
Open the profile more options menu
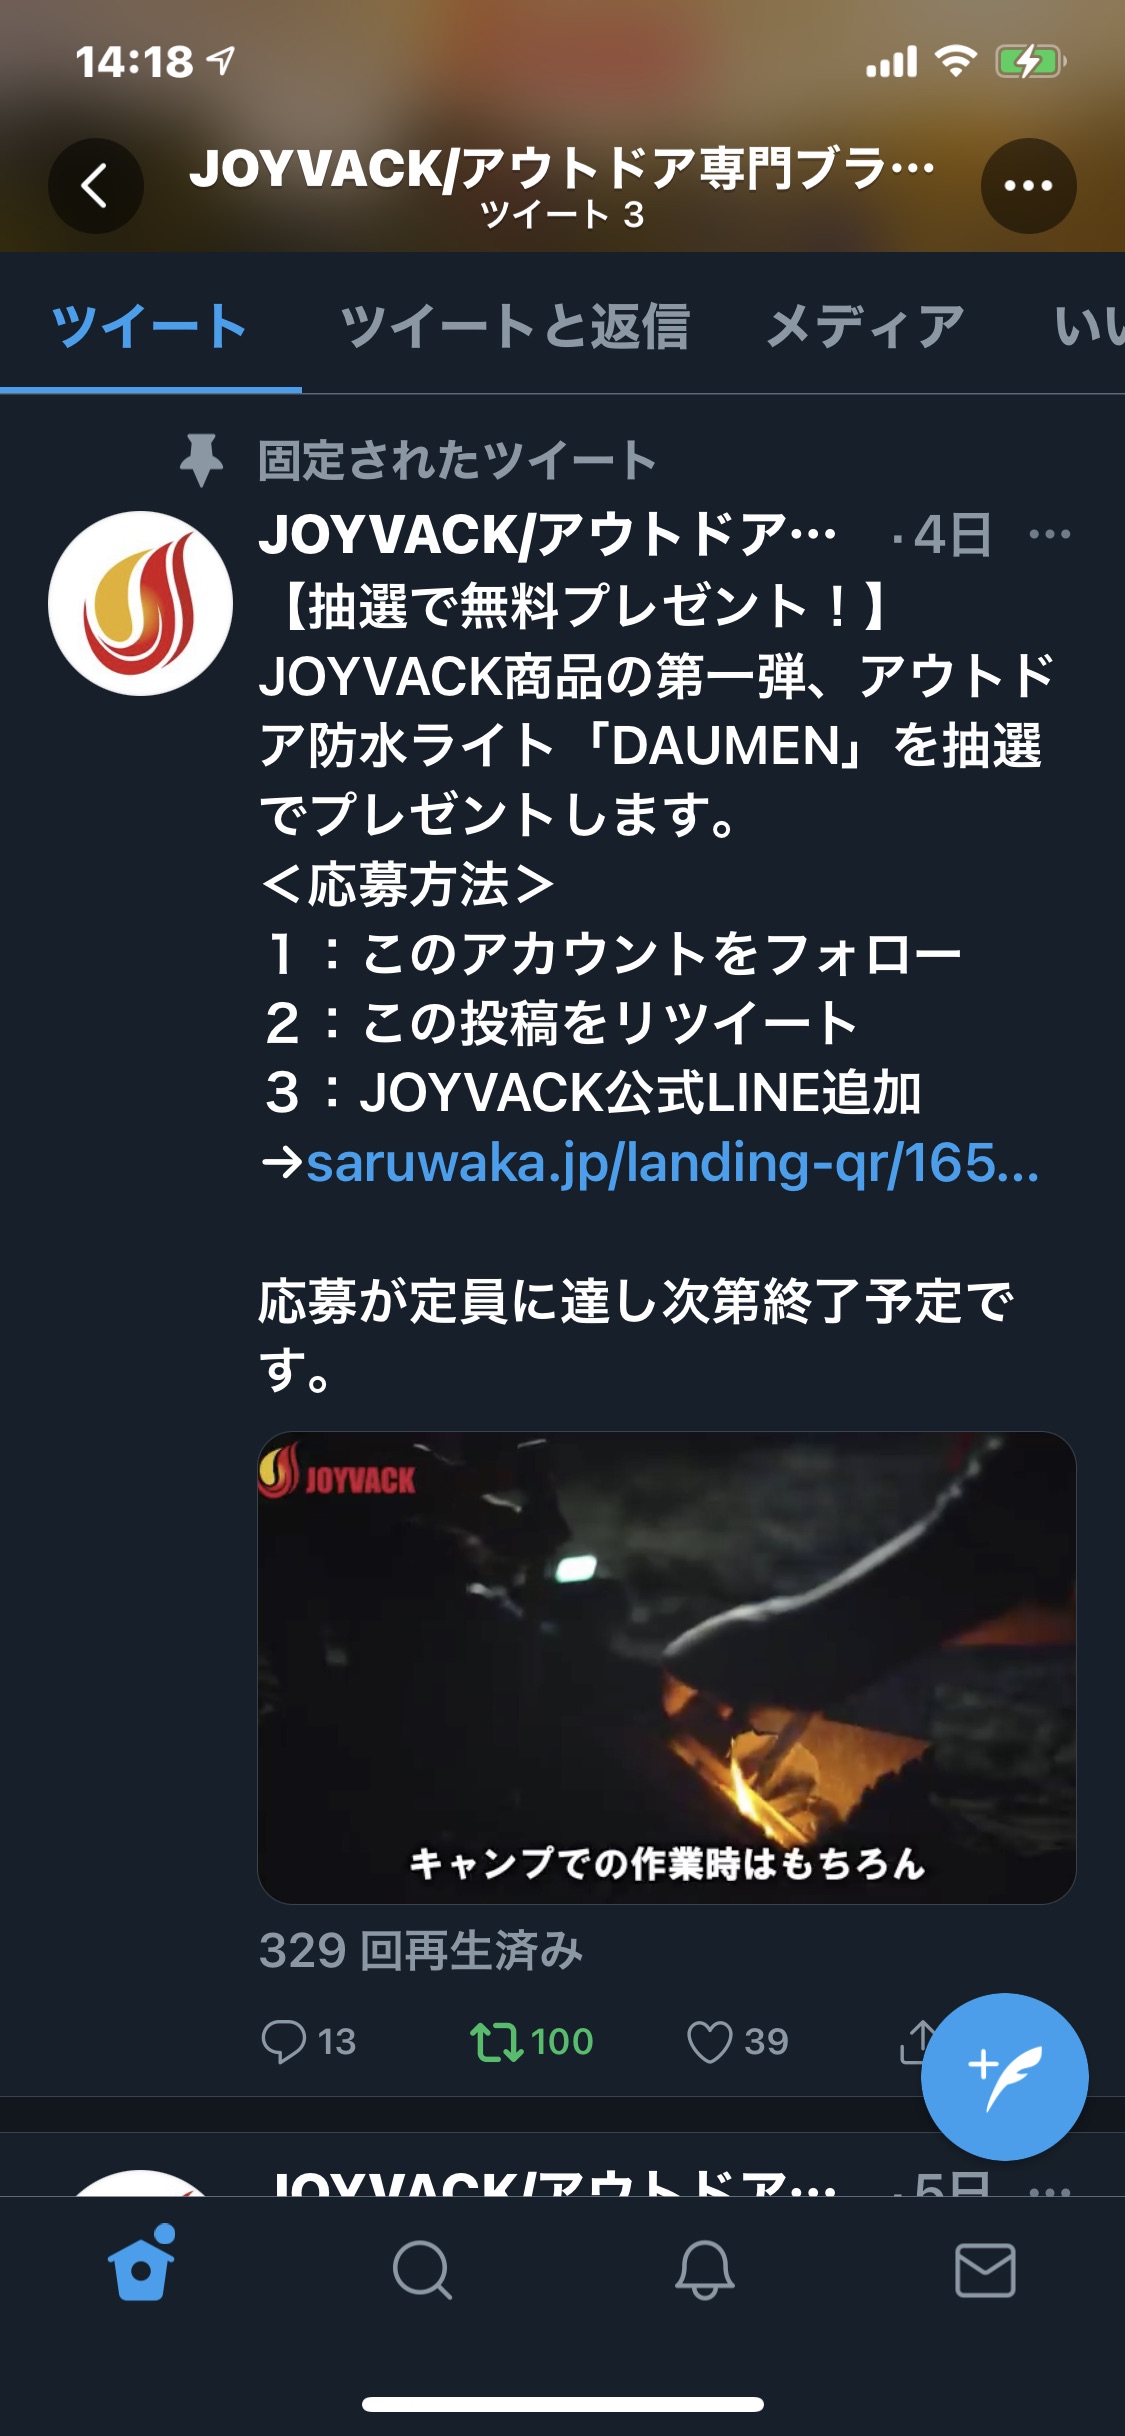click(x=1028, y=186)
